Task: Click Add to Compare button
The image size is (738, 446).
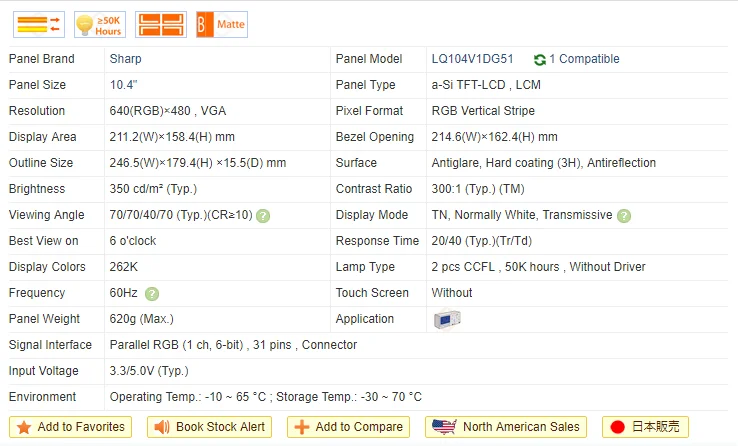Action: 349,427
